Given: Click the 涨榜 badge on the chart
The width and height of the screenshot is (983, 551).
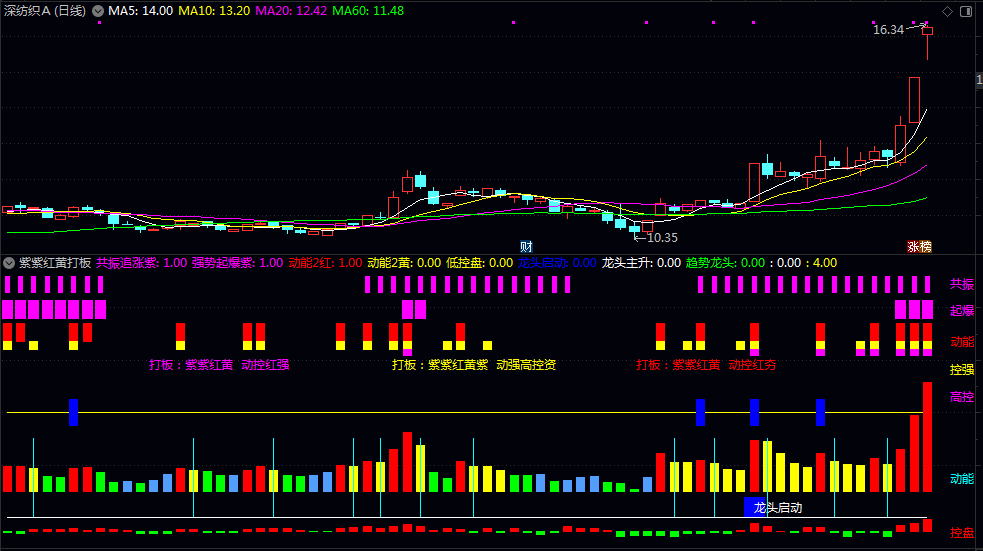Looking at the screenshot, I should pyautogui.click(x=920, y=246).
